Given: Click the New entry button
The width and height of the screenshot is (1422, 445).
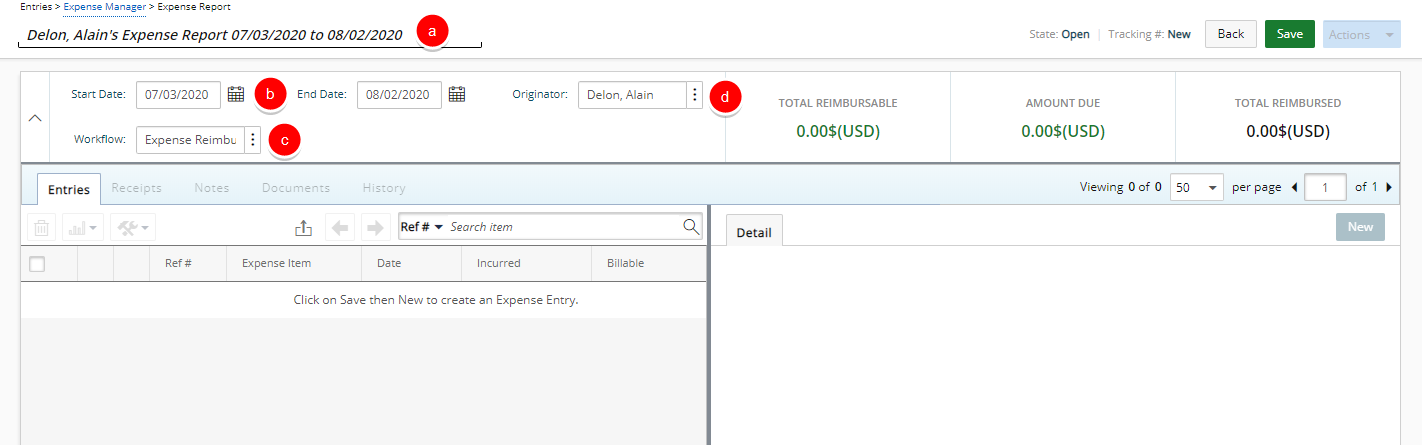Looking at the screenshot, I should 1361,227.
